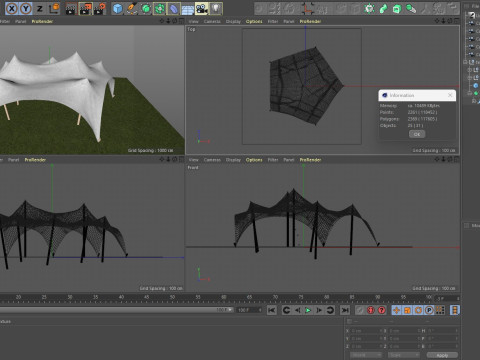
Task: Click the Record Active Objects key icon
Action: (359, 310)
